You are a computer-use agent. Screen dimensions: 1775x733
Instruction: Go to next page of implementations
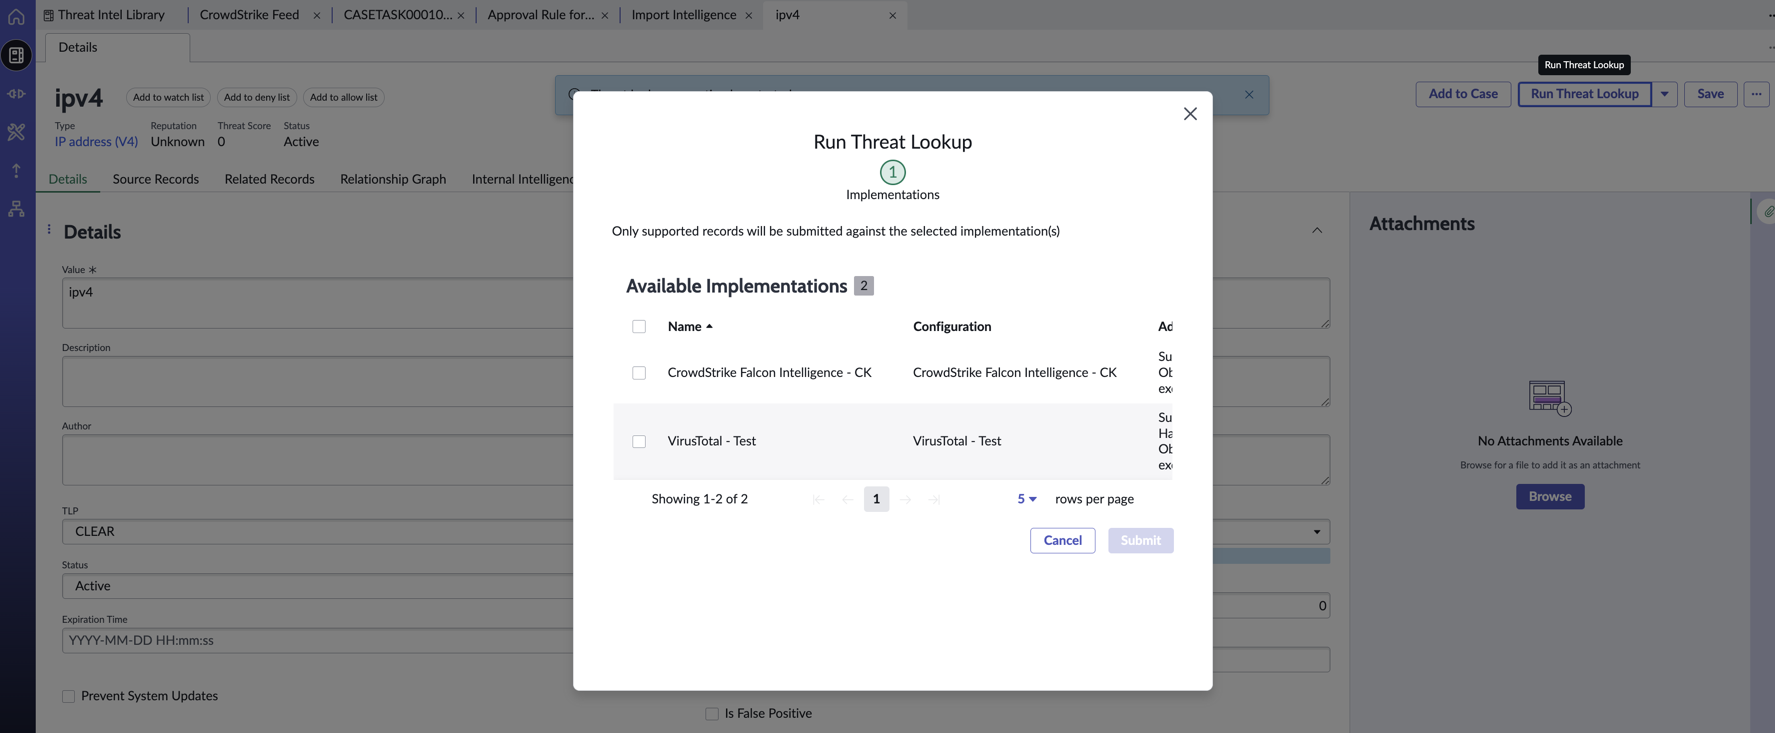tap(905, 499)
